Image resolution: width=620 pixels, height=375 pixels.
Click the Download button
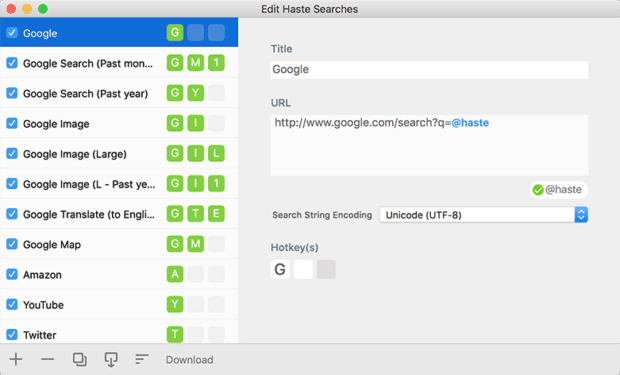coord(189,360)
